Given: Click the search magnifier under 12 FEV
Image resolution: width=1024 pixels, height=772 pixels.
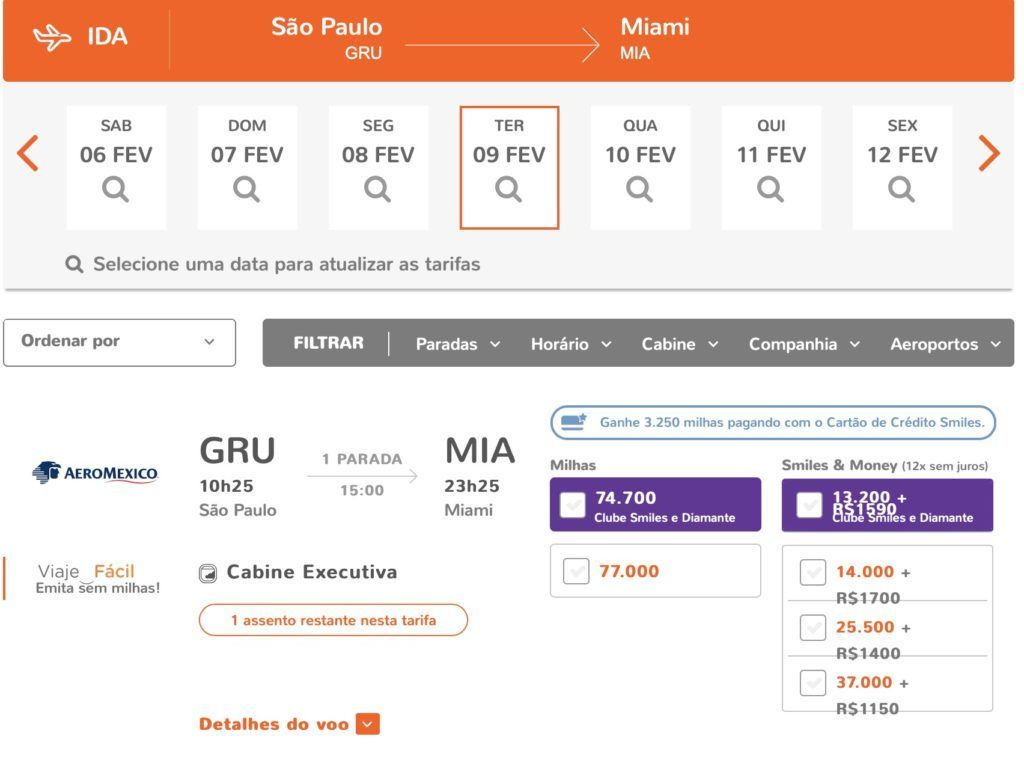Looking at the screenshot, I should (x=901, y=189).
